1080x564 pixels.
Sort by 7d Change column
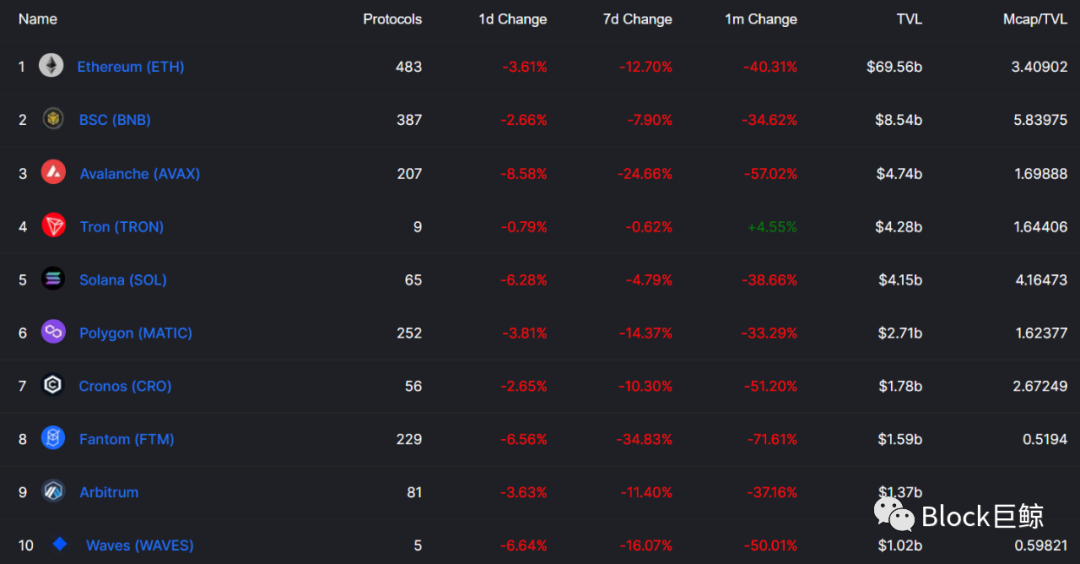(637, 19)
